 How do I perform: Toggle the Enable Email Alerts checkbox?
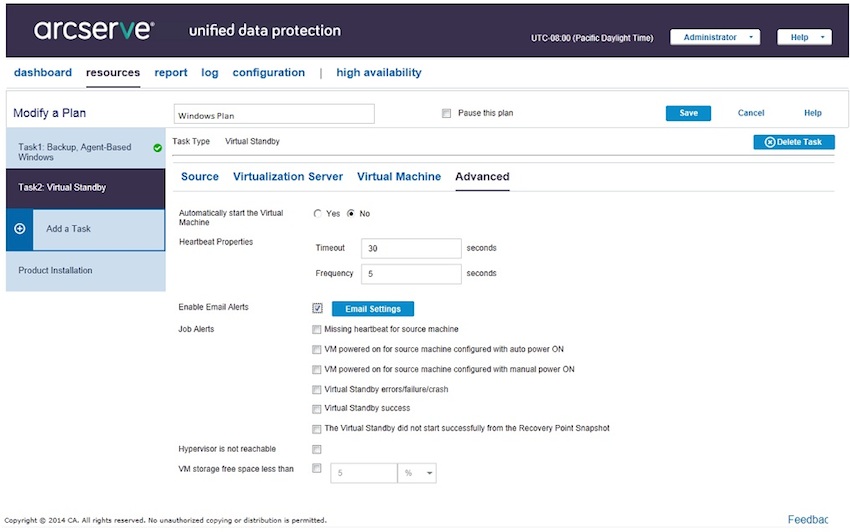(x=317, y=308)
